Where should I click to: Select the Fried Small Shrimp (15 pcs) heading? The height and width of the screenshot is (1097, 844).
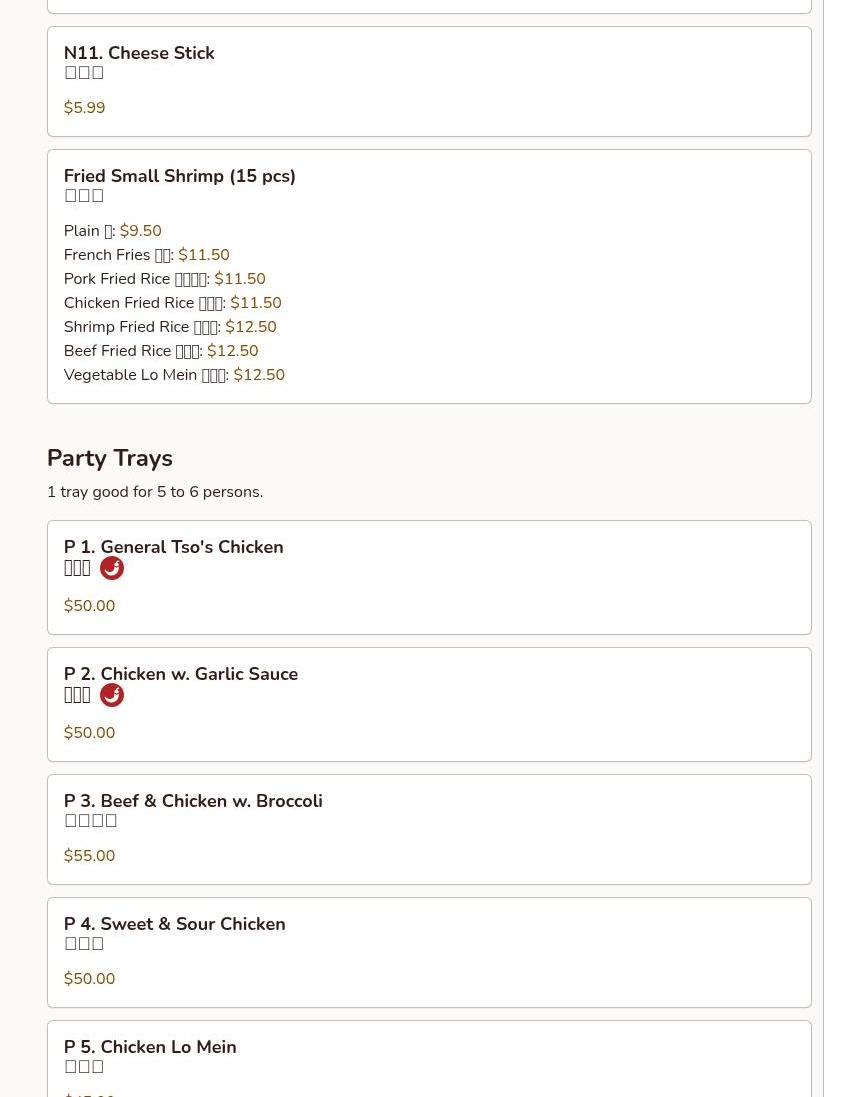click(x=180, y=176)
